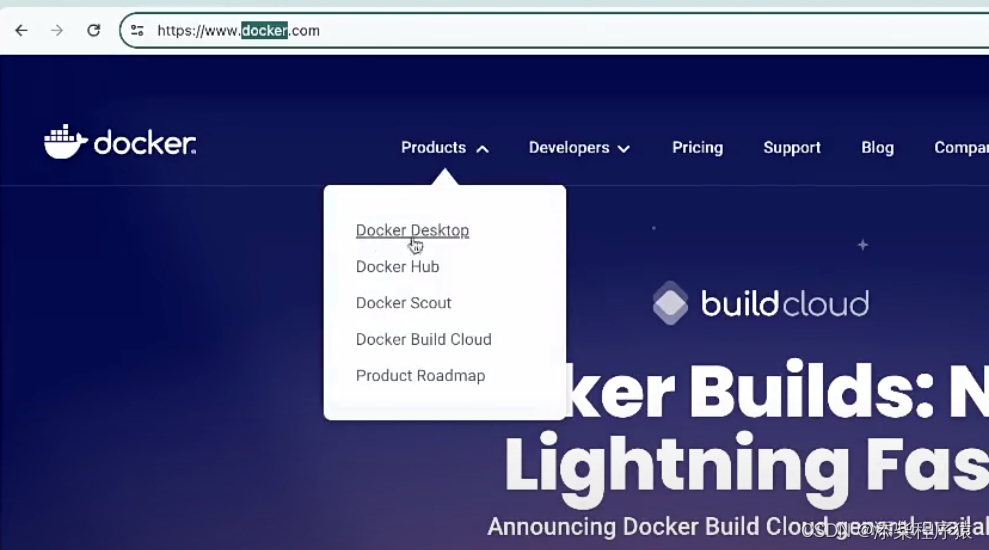Screen dimensions: 989x550
Task: Collapse the Products menu chevron
Action: [x=483, y=149]
